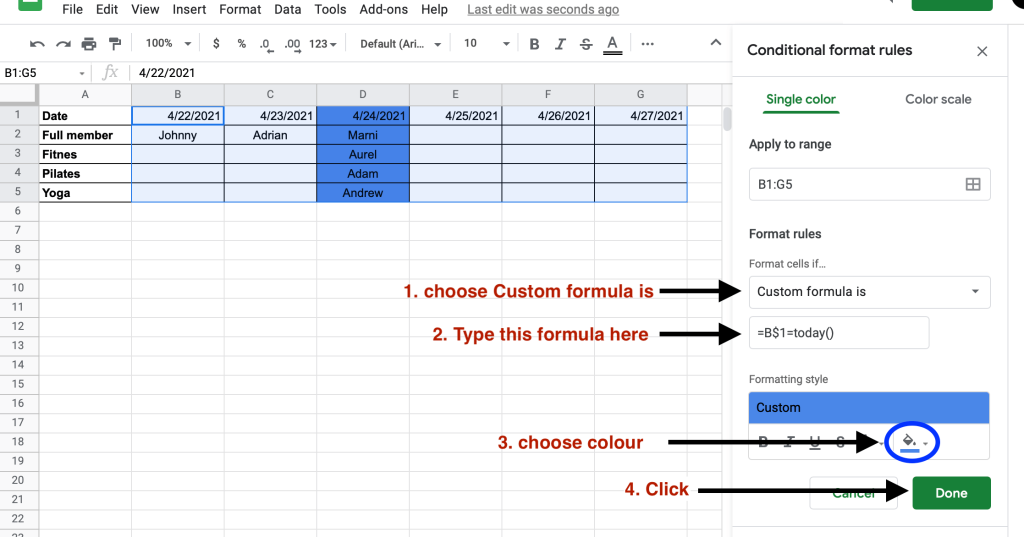Image resolution: width=1024 pixels, height=537 pixels.
Task: Click the Google Sheets home icon
Action: point(30,4)
